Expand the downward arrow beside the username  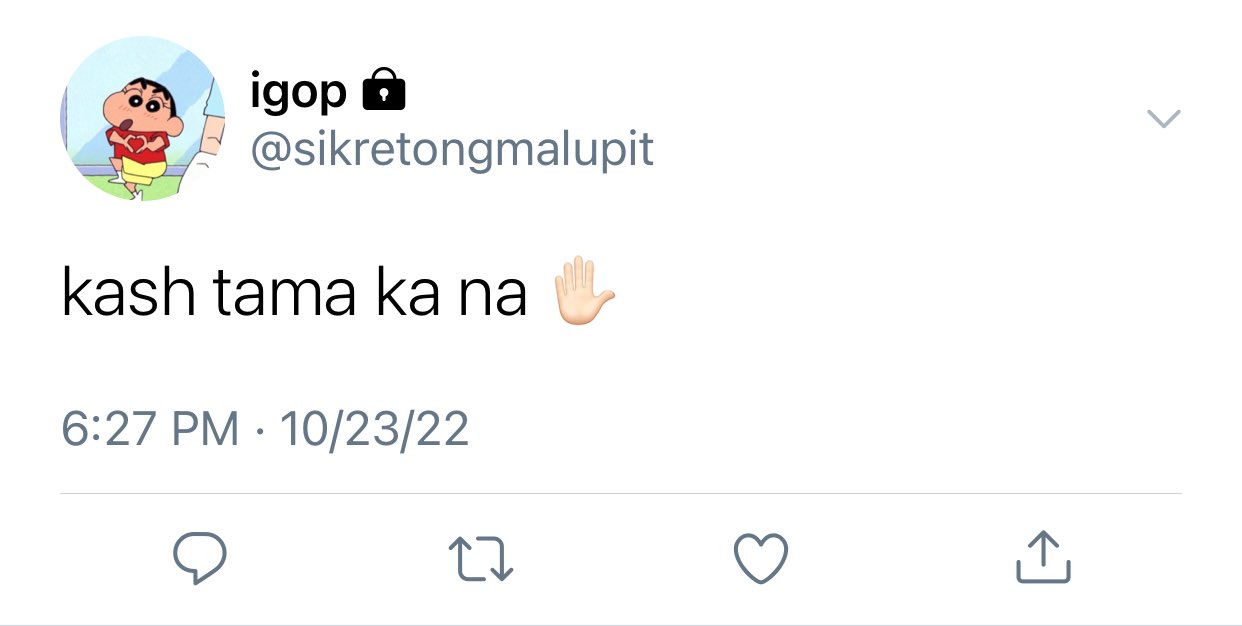pos(1163,119)
